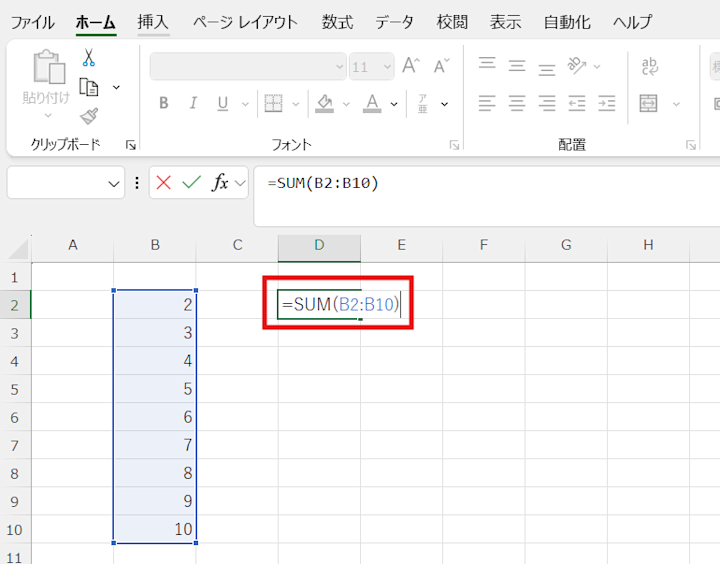Image resolution: width=720 pixels, height=564 pixels.
Task: Open the 自動化 tab
Action: 567,22
